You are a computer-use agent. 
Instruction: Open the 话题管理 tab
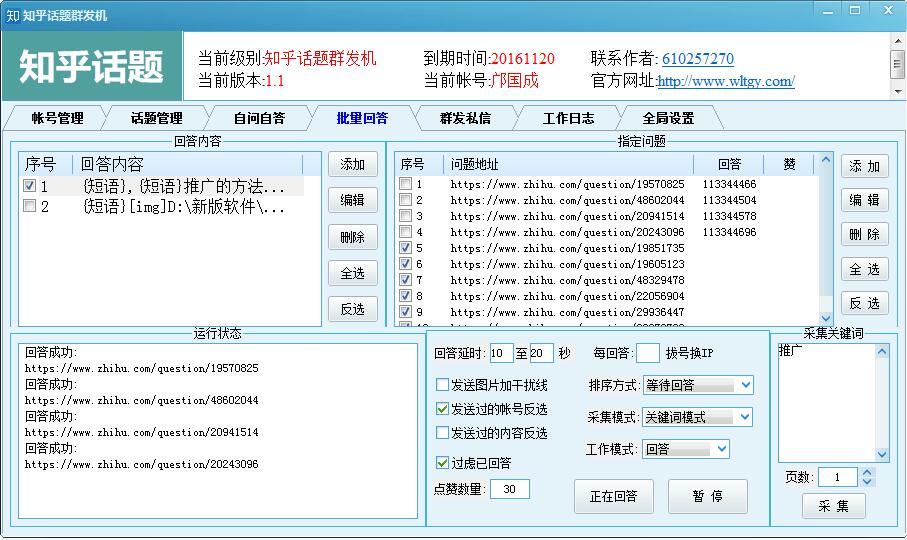click(x=156, y=119)
